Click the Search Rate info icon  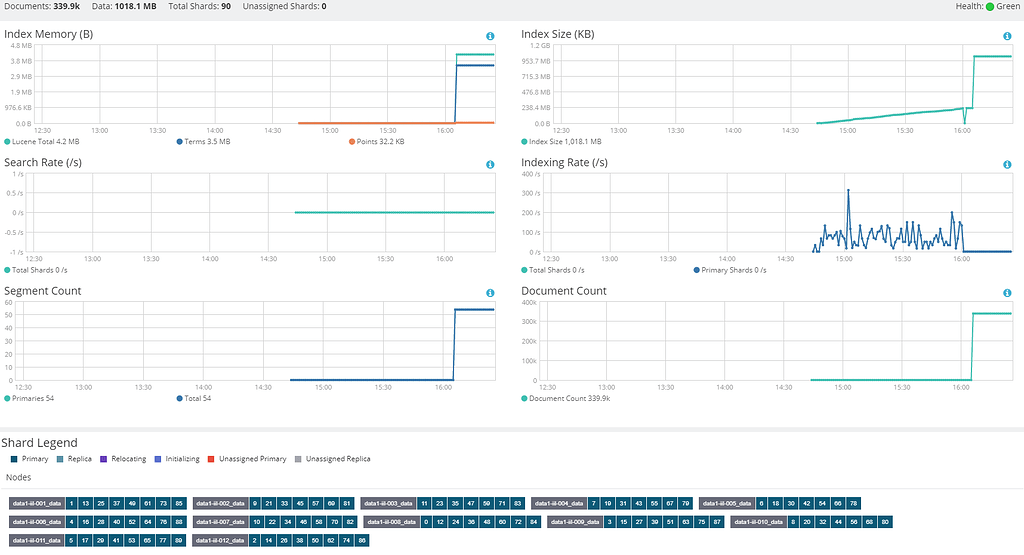(x=490, y=165)
